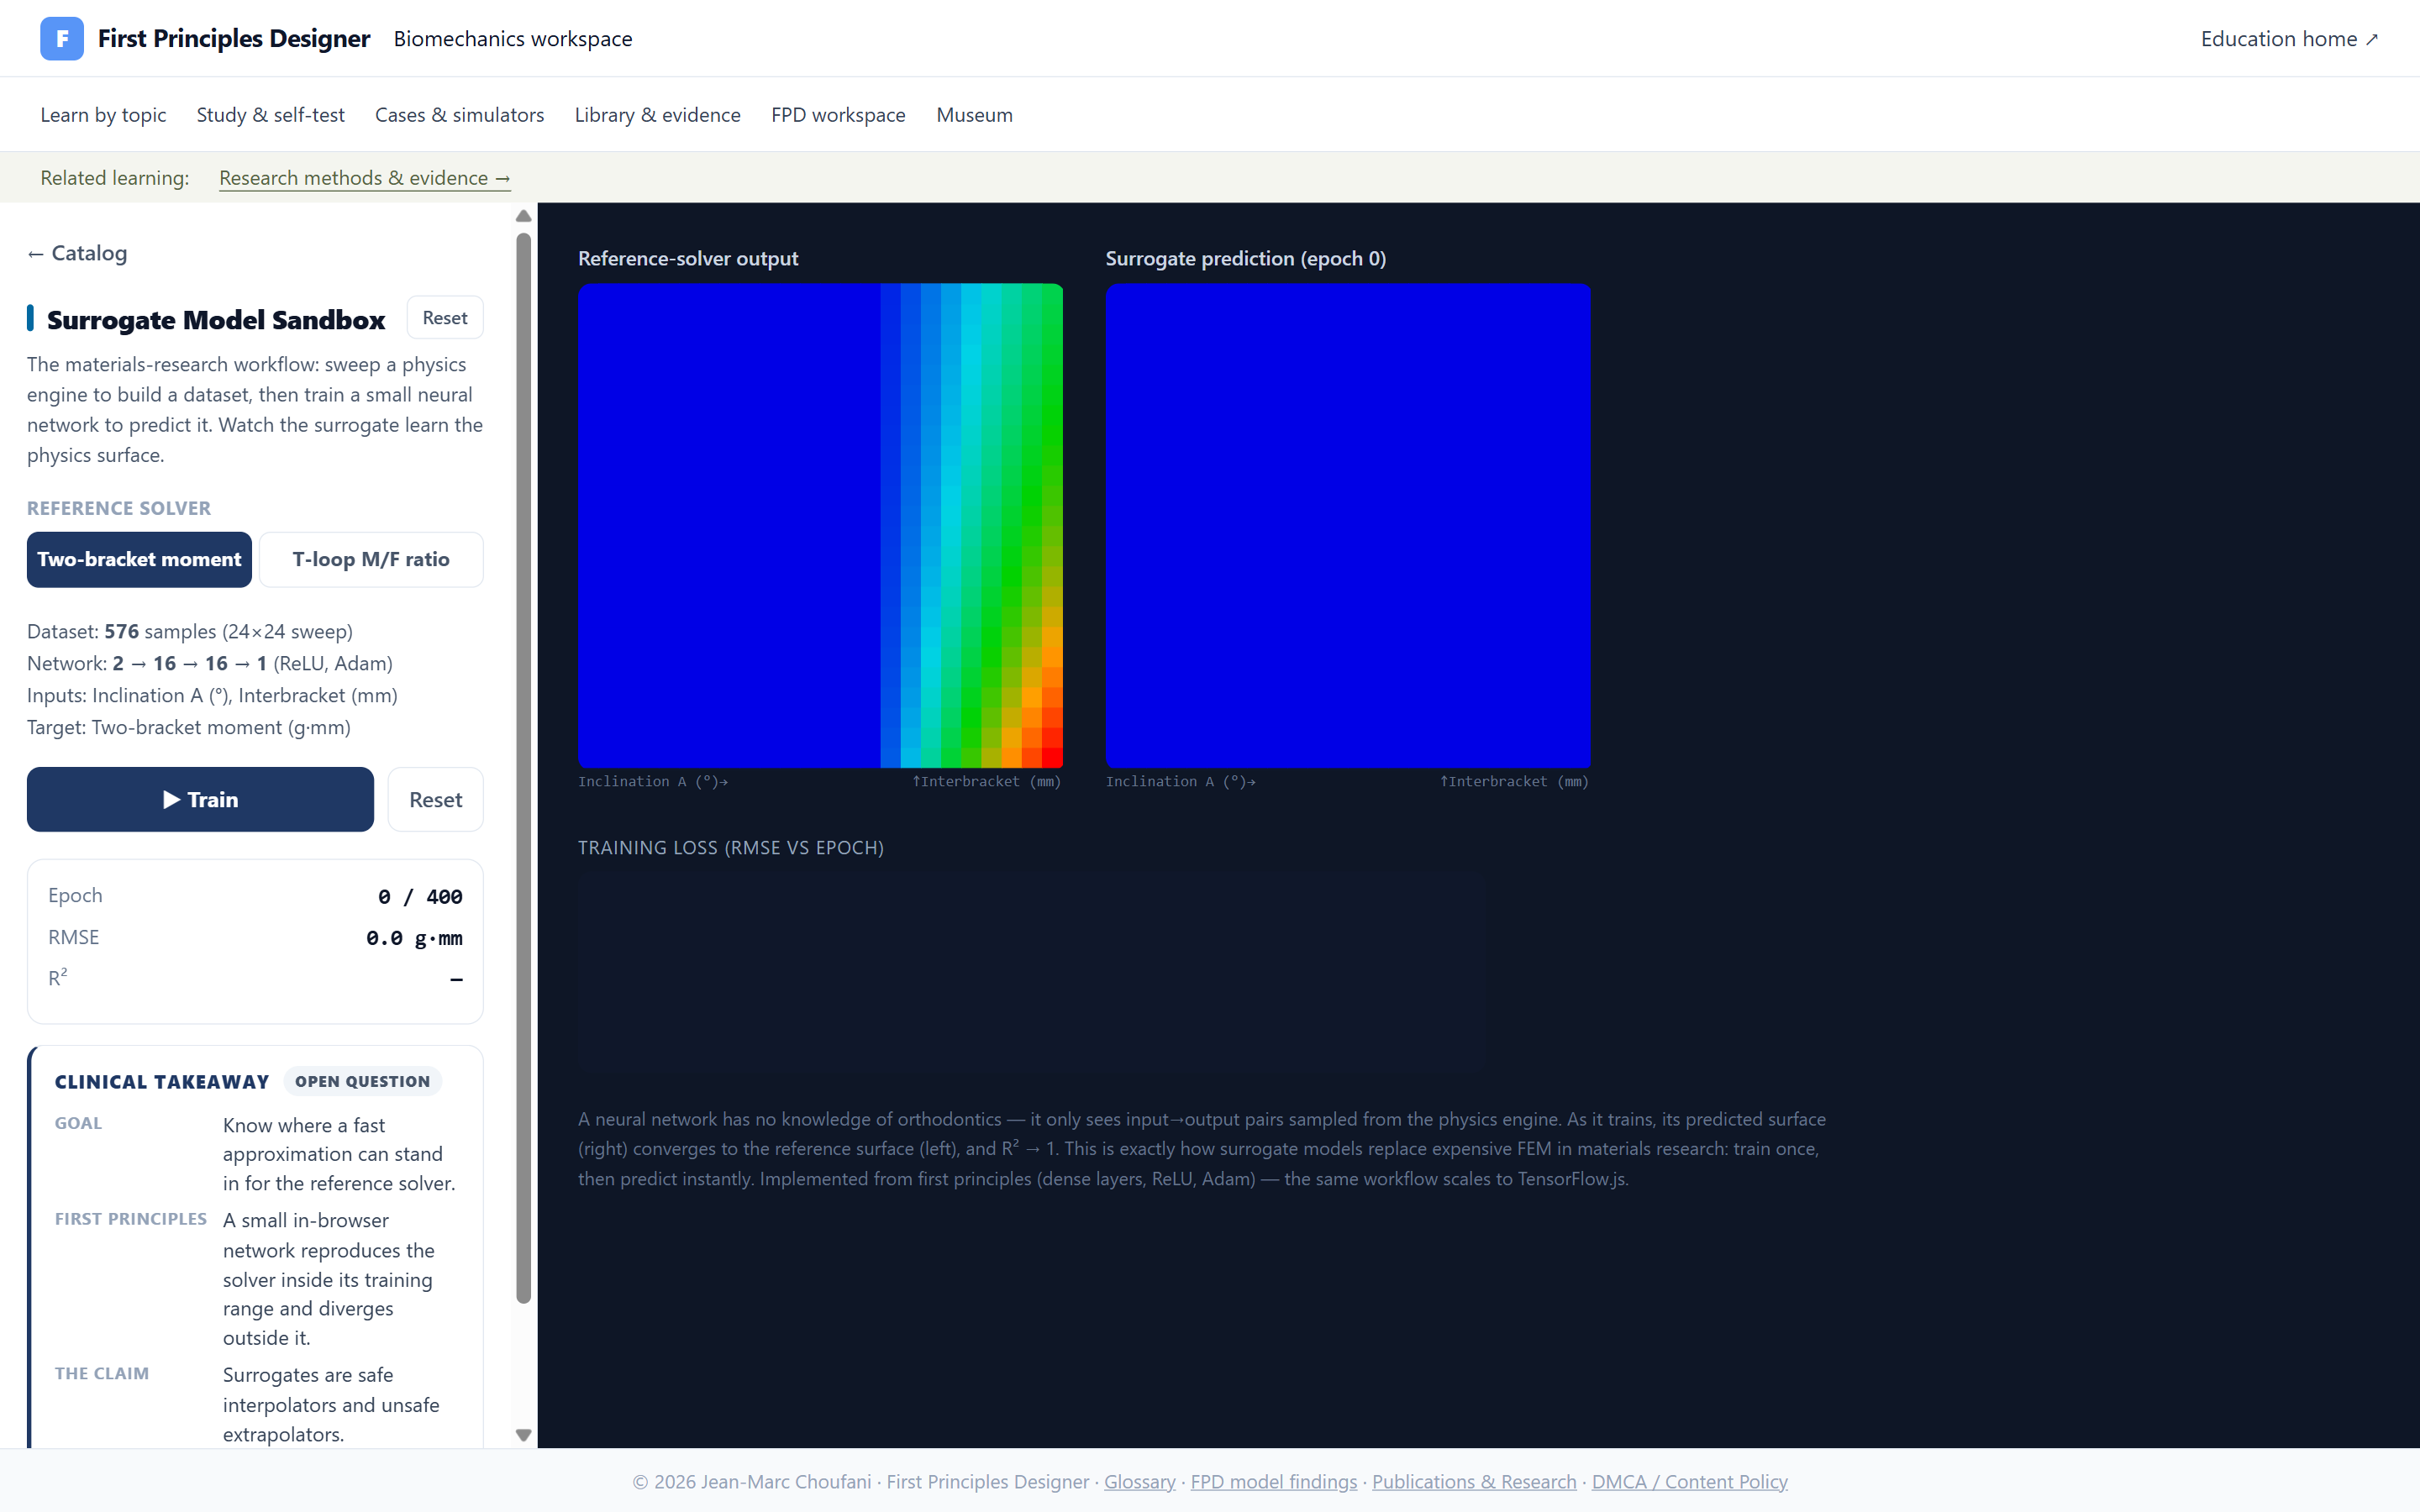Open the FPD model findings link
The height and width of the screenshot is (1512, 2420).
pos(1273,1481)
